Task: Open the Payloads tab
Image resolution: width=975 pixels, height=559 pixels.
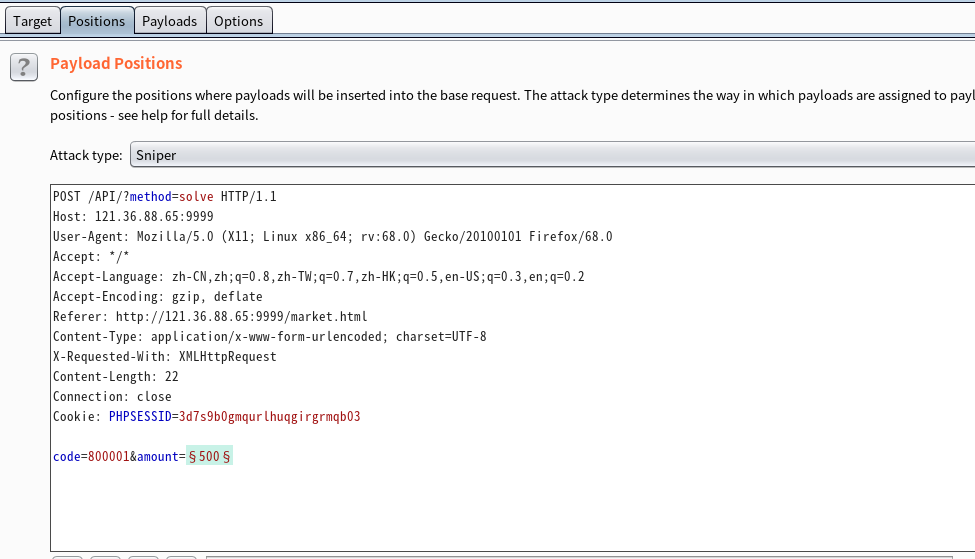Action: point(169,21)
